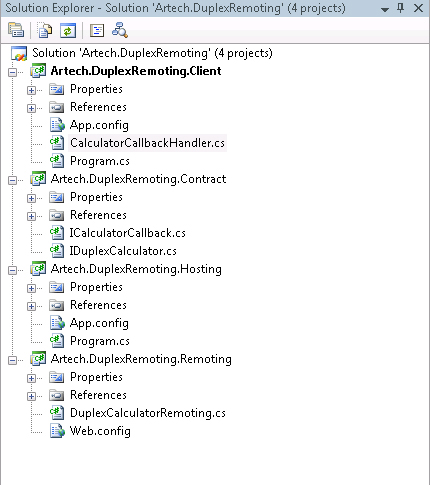The height and width of the screenshot is (485, 430).
Task: Click the Remoting project's Properties folder label
Action: point(96,377)
